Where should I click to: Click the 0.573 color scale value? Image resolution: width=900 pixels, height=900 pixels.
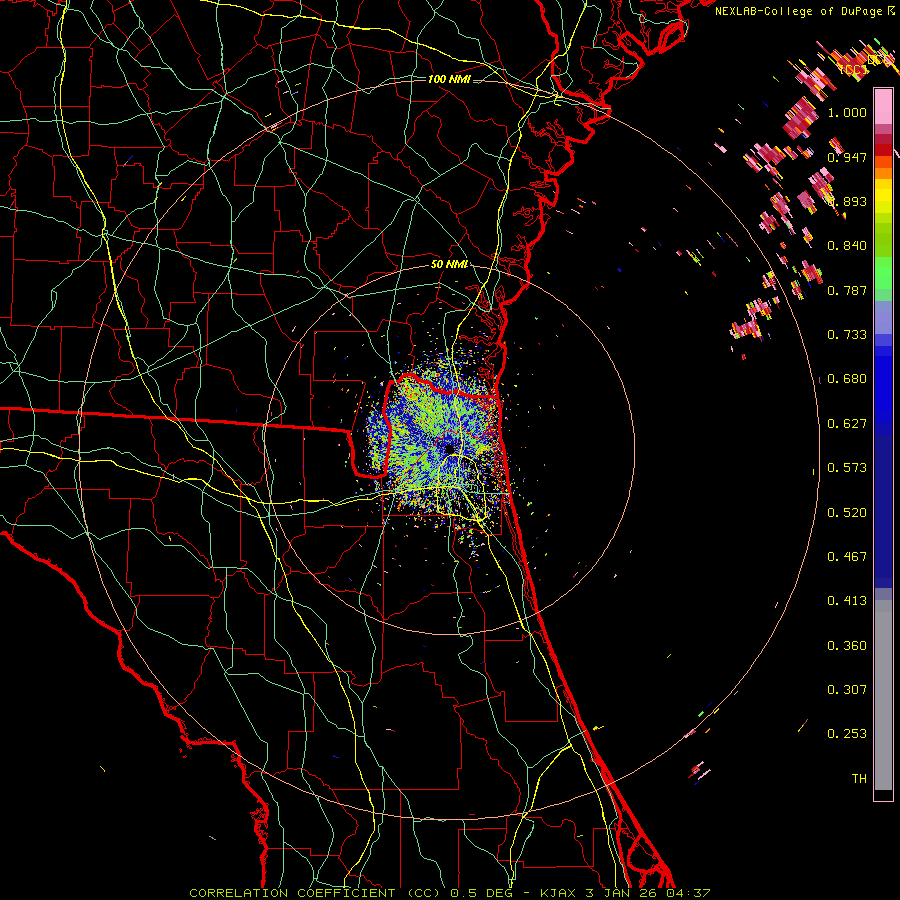[847, 468]
